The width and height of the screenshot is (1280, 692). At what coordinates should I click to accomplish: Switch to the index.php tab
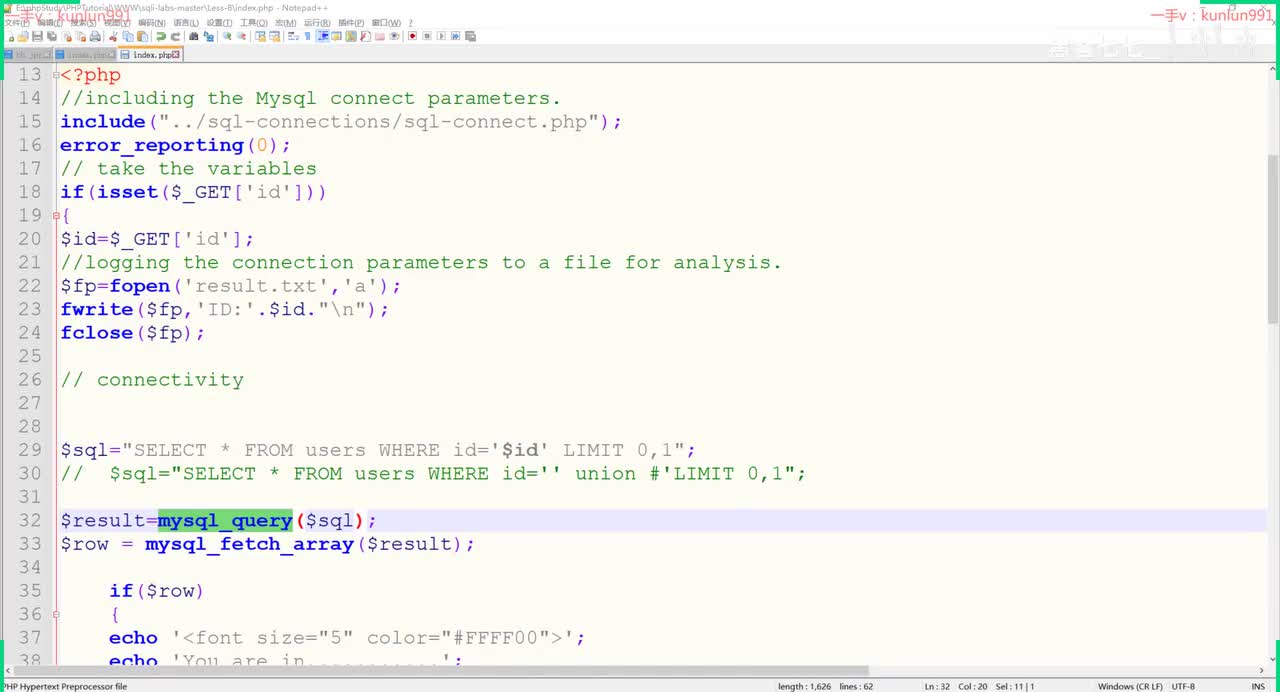point(150,55)
